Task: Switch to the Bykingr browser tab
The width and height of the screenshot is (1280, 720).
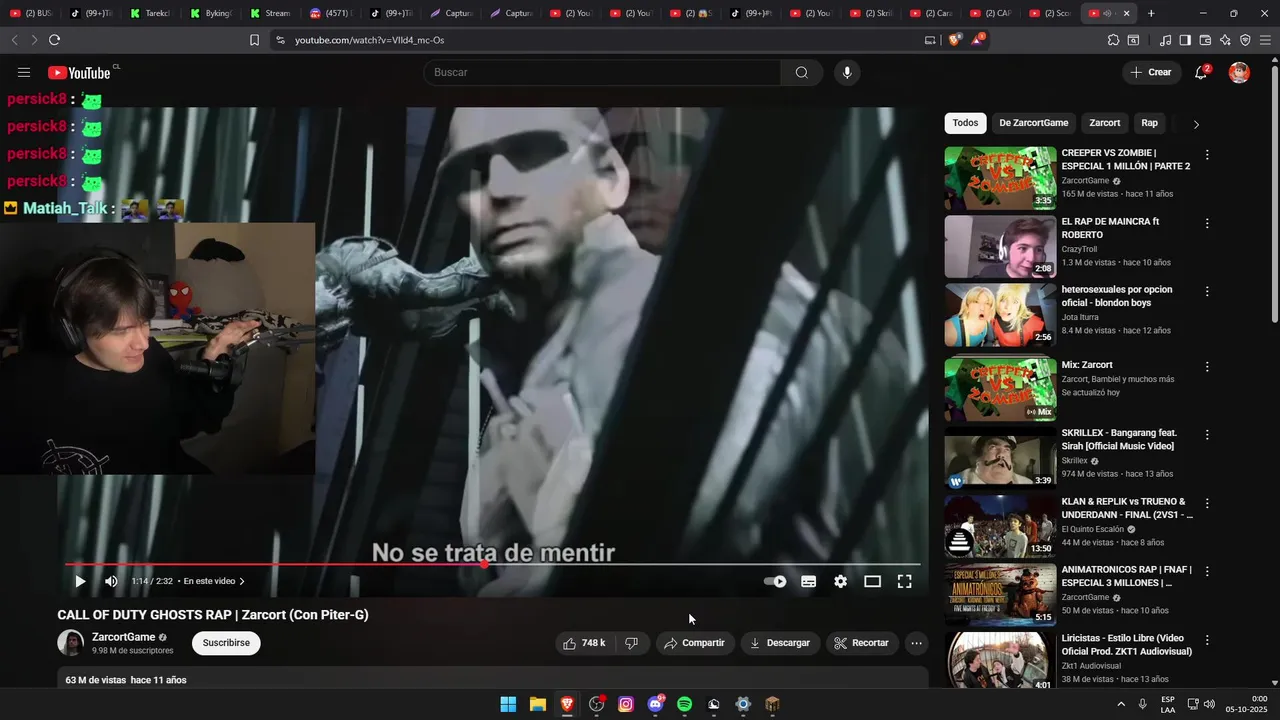Action: (x=210, y=13)
